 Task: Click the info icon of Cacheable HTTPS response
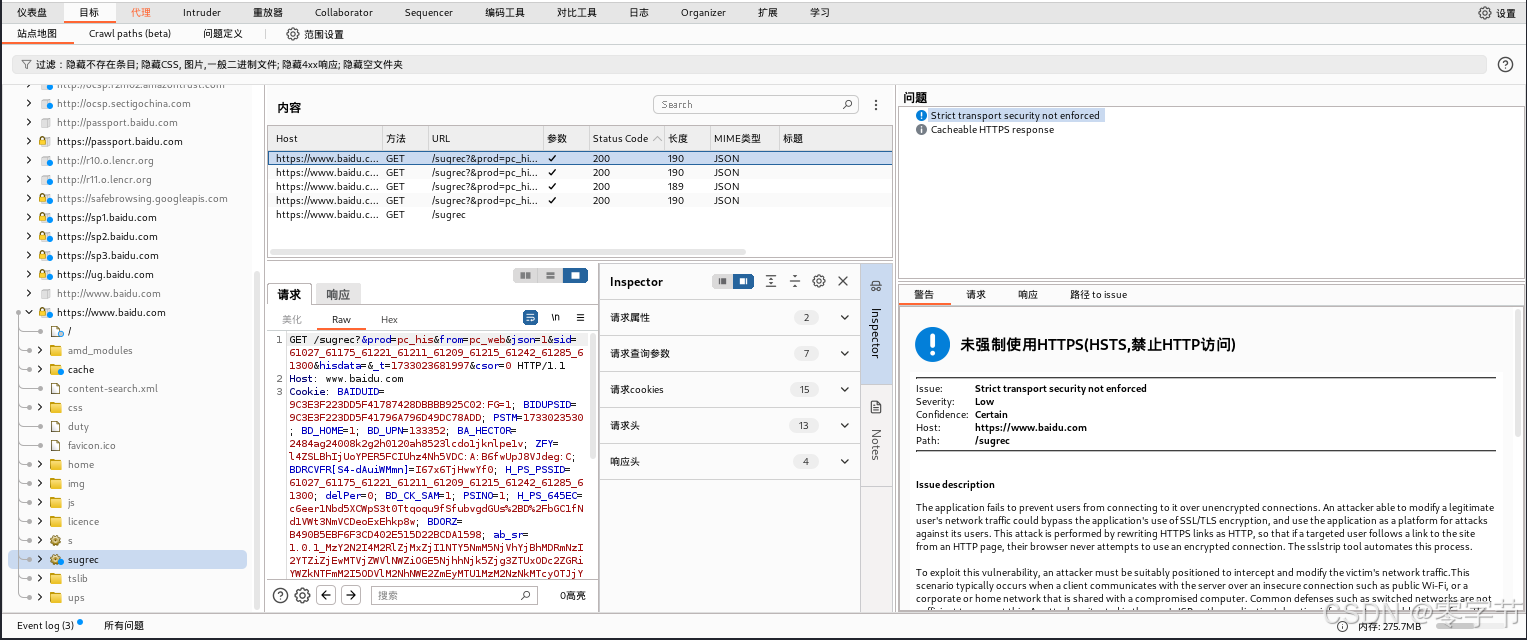pos(922,130)
